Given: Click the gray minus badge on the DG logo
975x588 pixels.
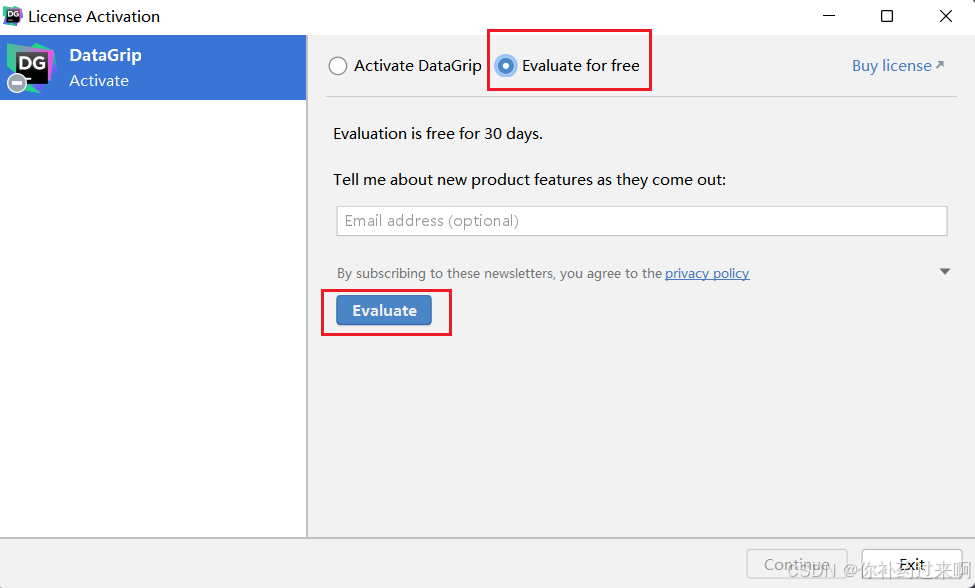Looking at the screenshot, I should point(17,83).
